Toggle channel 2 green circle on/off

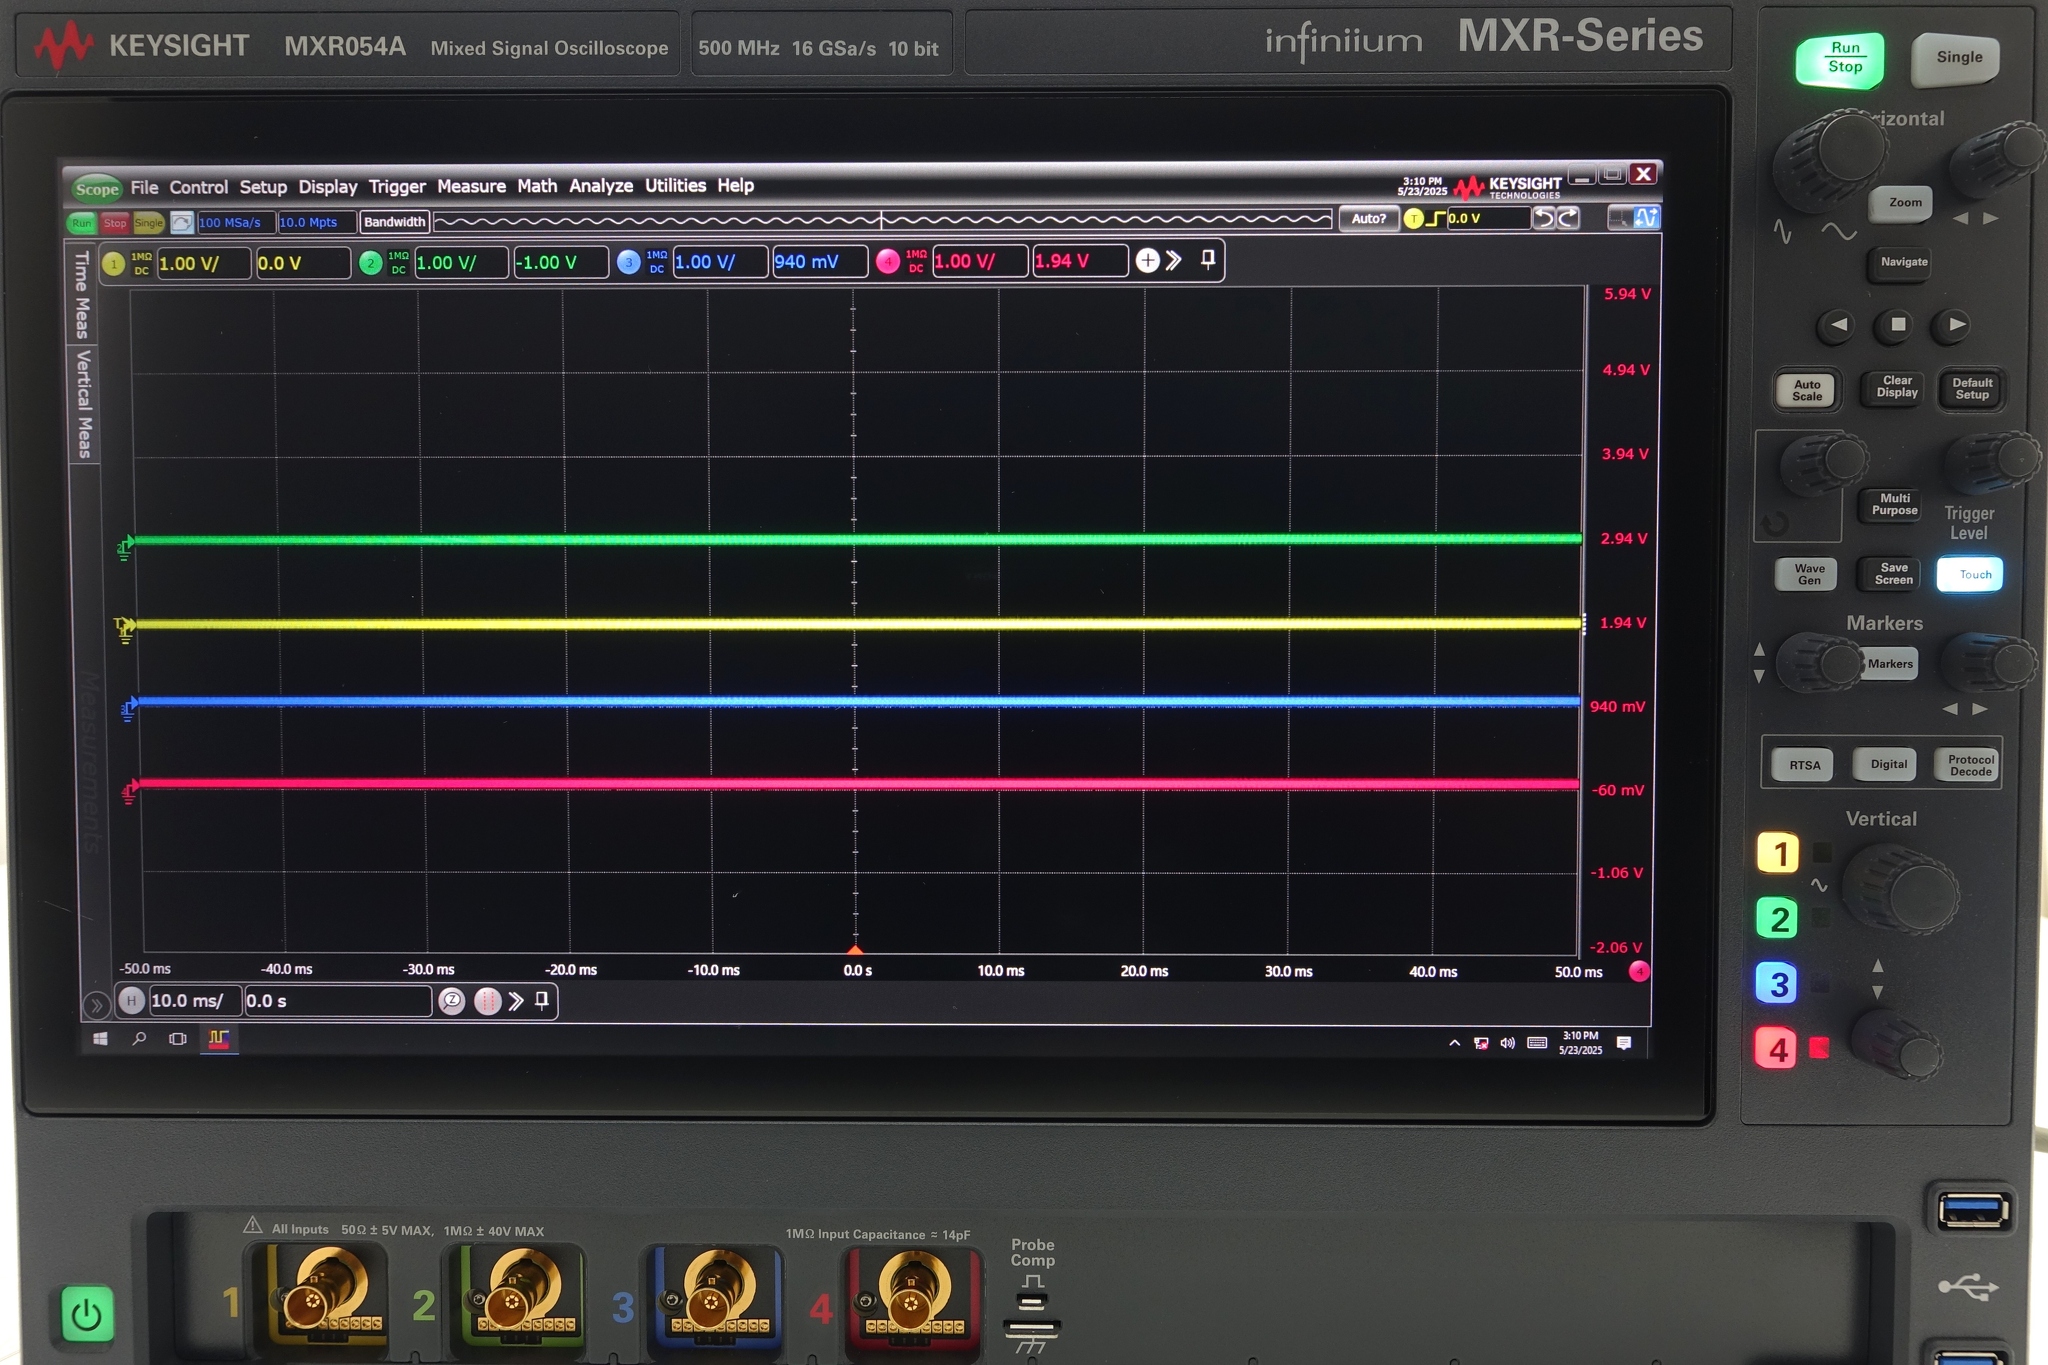(370, 263)
